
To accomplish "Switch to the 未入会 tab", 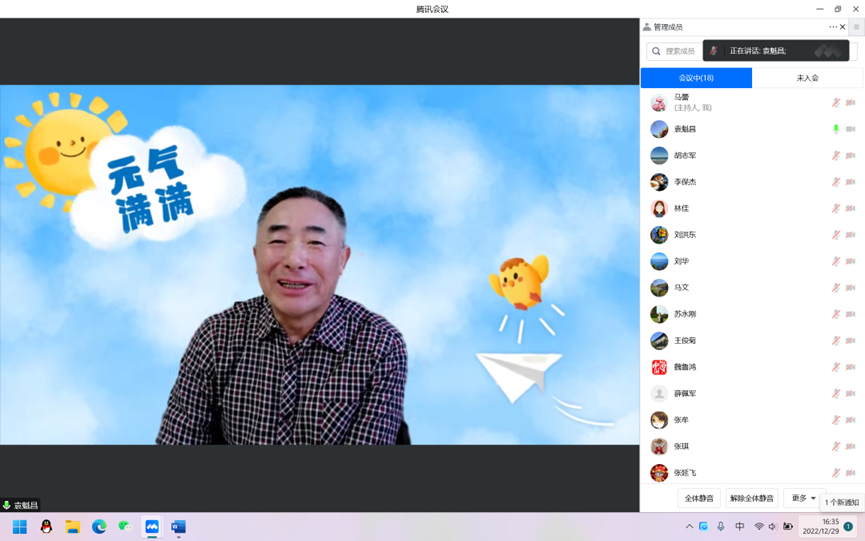I will coord(807,78).
